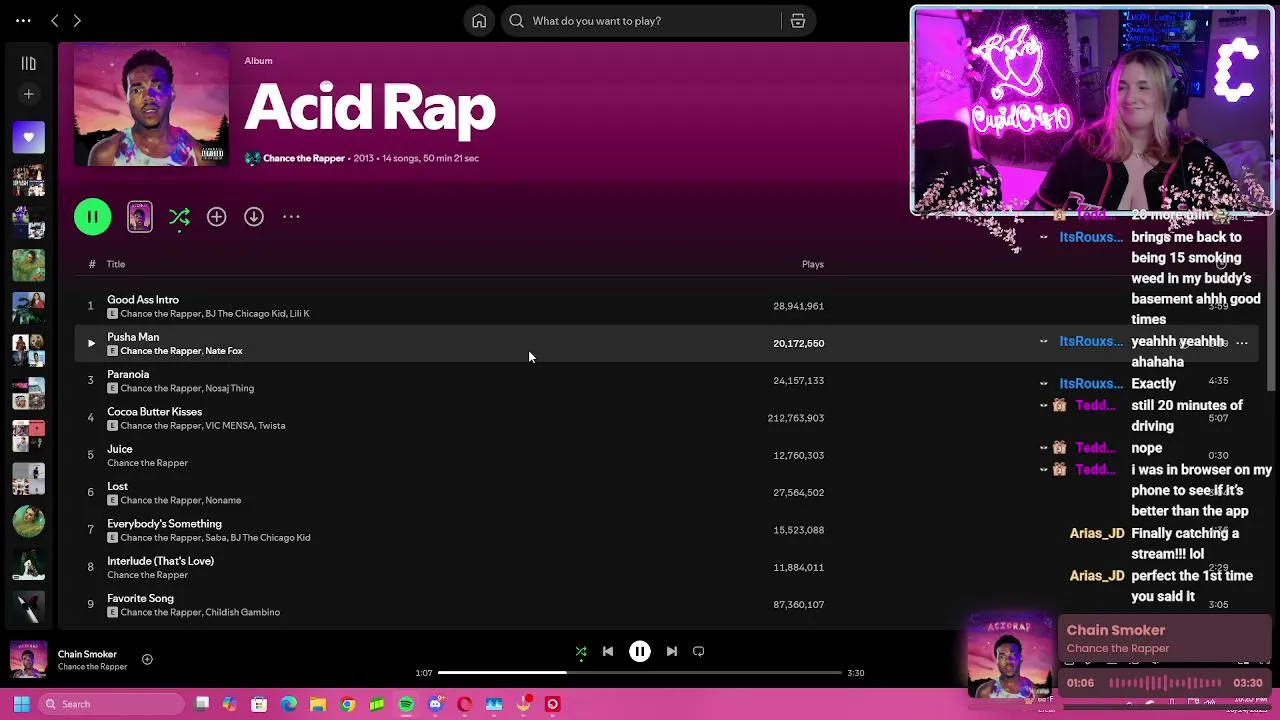The image size is (1280, 720).
Task: Click the Plays column header
Action: (813, 264)
